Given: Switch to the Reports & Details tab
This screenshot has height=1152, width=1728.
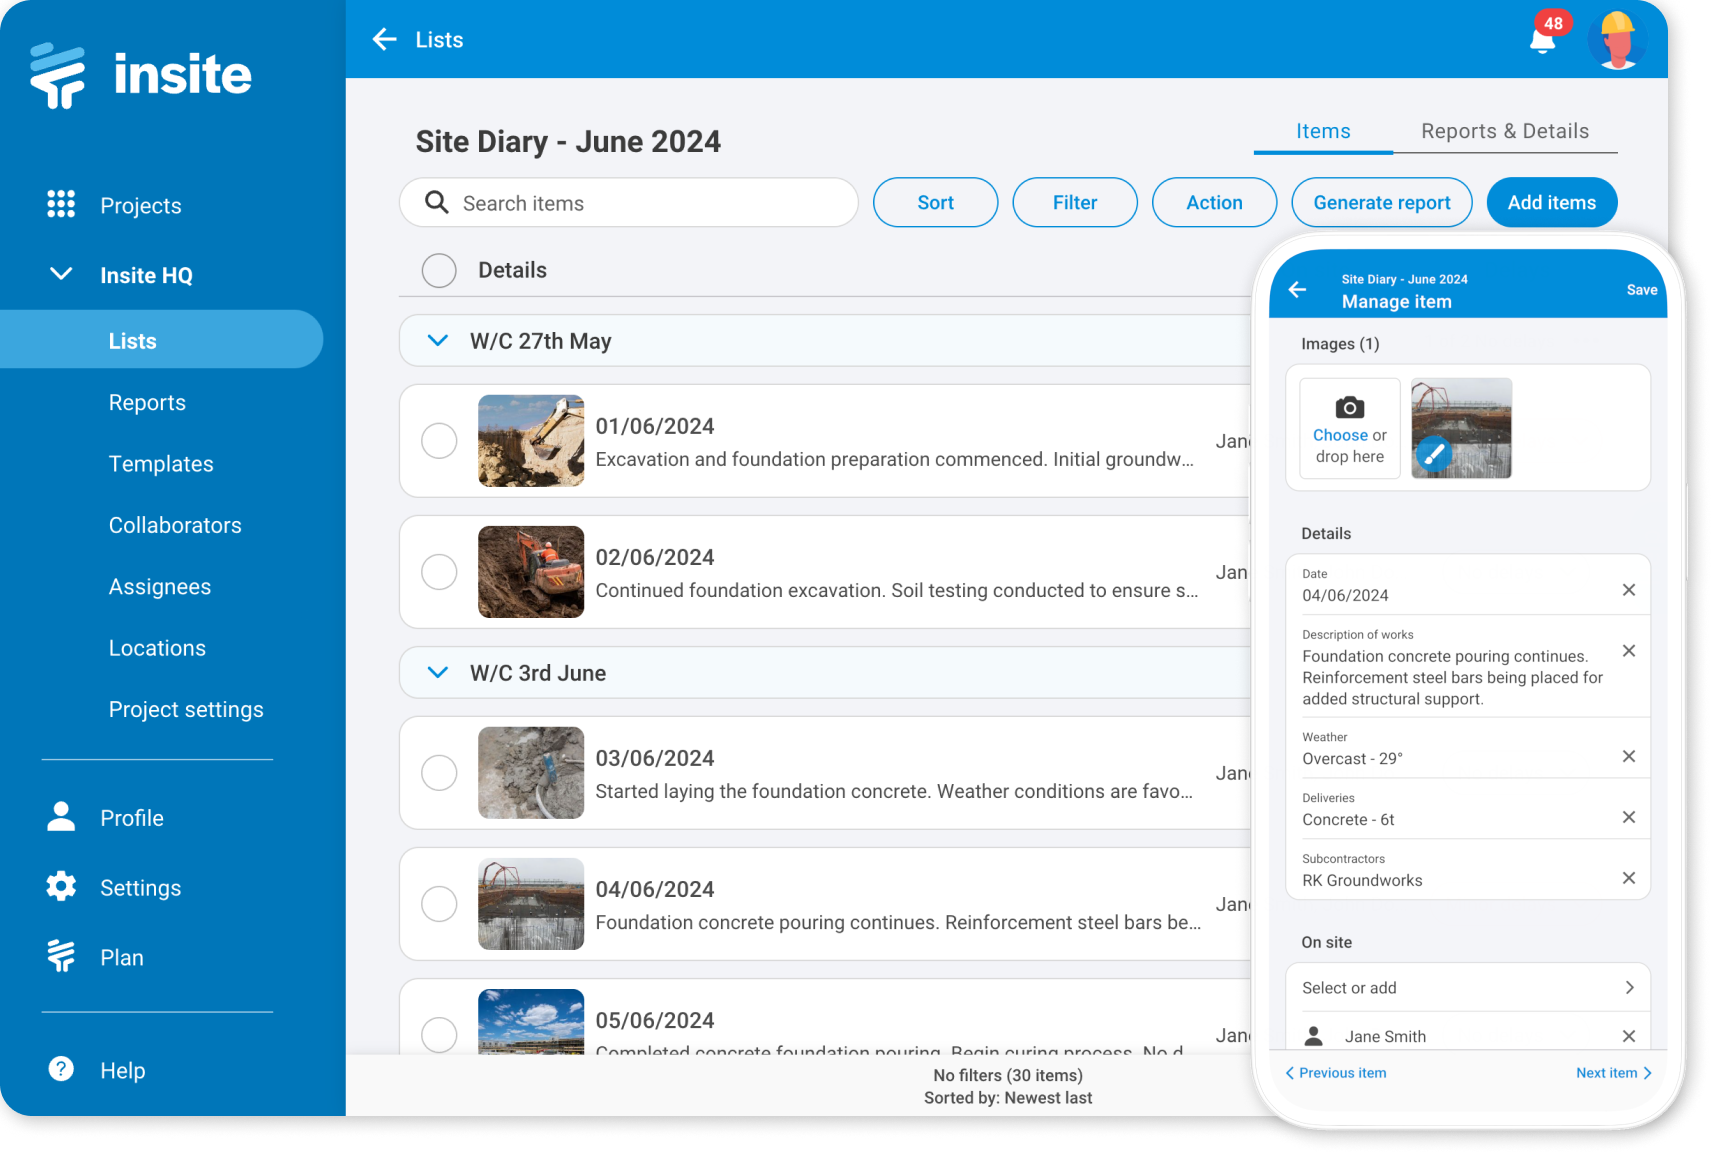Looking at the screenshot, I should (x=1505, y=131).
